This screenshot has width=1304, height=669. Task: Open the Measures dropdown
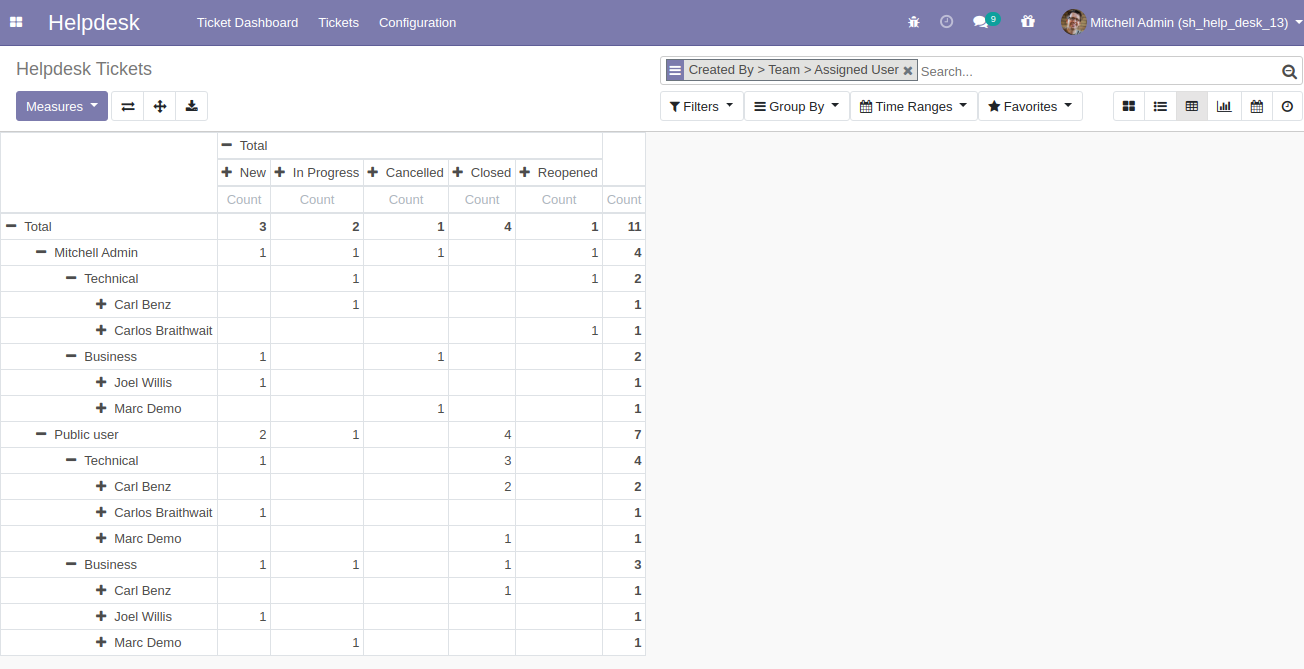pyautogui.click(x=62, y=106)
